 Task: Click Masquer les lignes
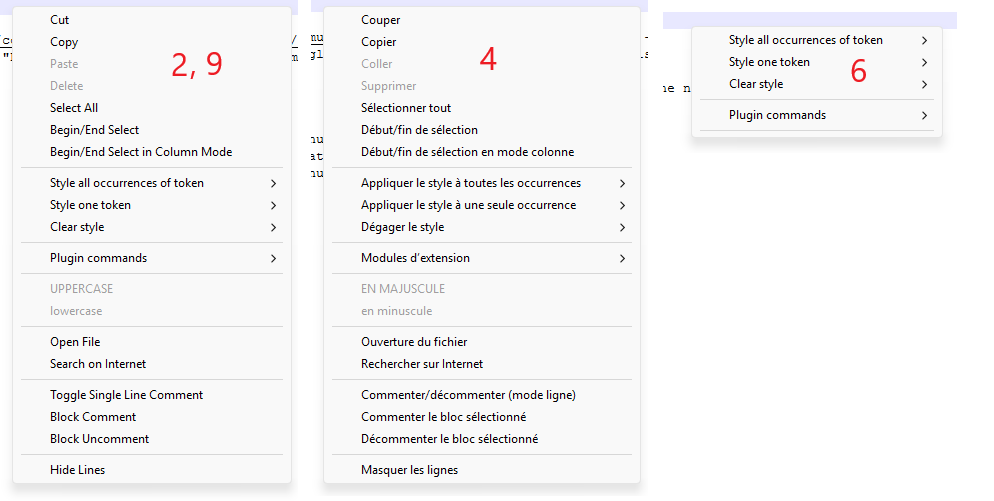(x=409, y=470)
